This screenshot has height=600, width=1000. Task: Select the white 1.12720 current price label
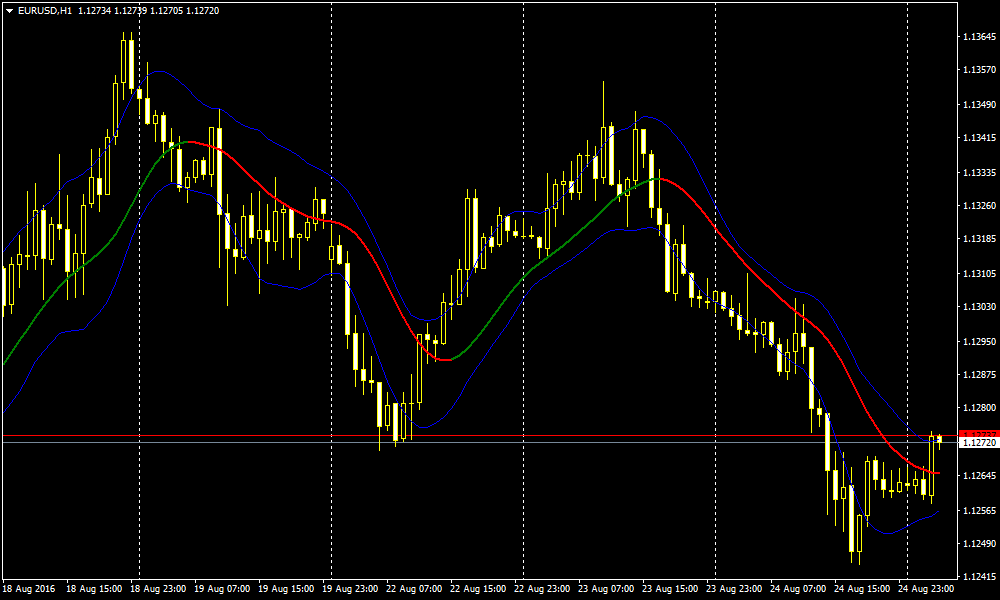[977, 442]
